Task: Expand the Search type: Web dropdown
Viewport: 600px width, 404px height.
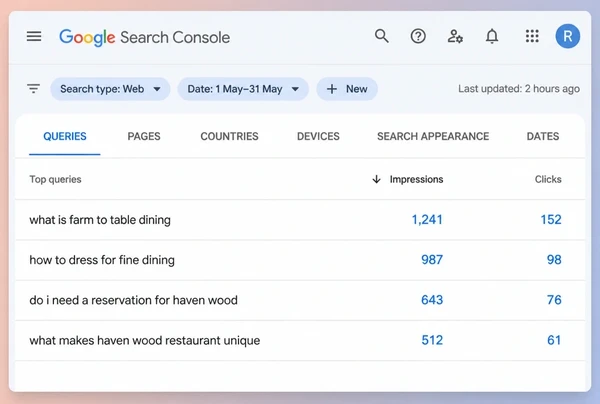Action: pos(110,89)
